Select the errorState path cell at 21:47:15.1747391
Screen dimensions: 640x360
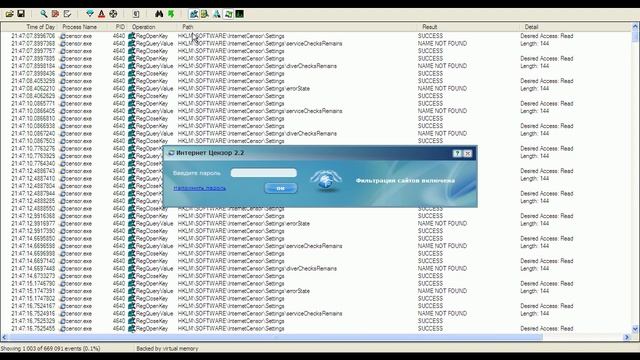pyautogui.click(x=244, y=291)
